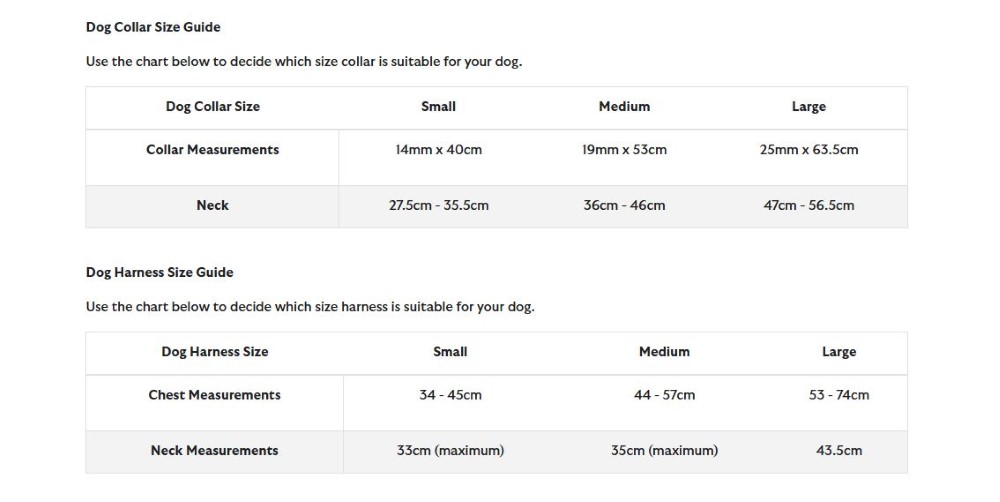Click the 33cm (maximum) neck cell
This screenshot has width=1000, height=502.
pos(450,450)
